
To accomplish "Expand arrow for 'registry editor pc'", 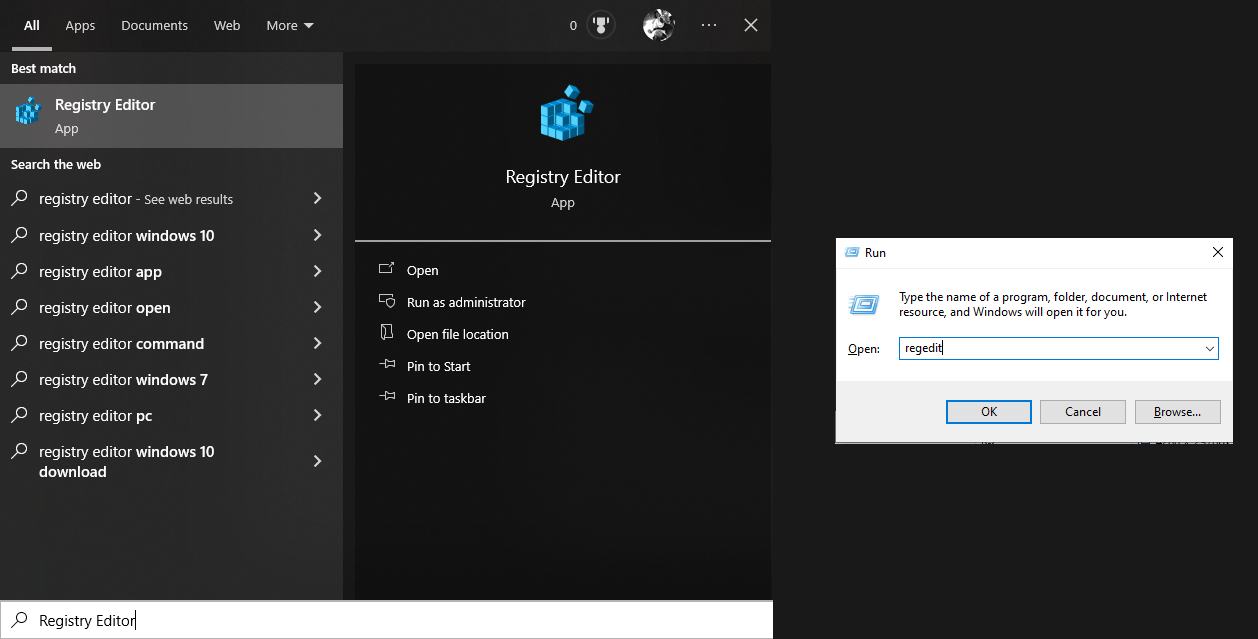I will coord(317,415).
